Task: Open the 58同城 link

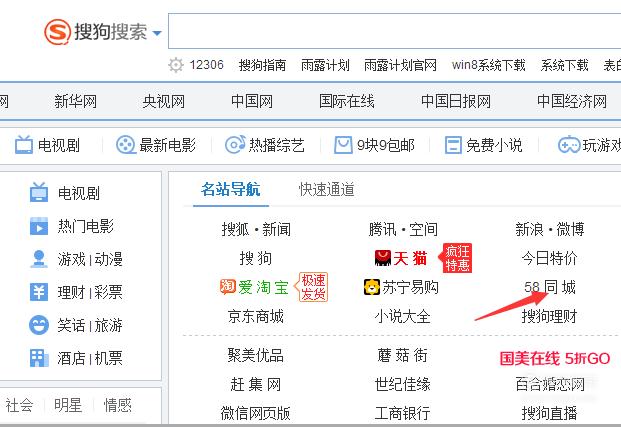Action: pos(549,287)
